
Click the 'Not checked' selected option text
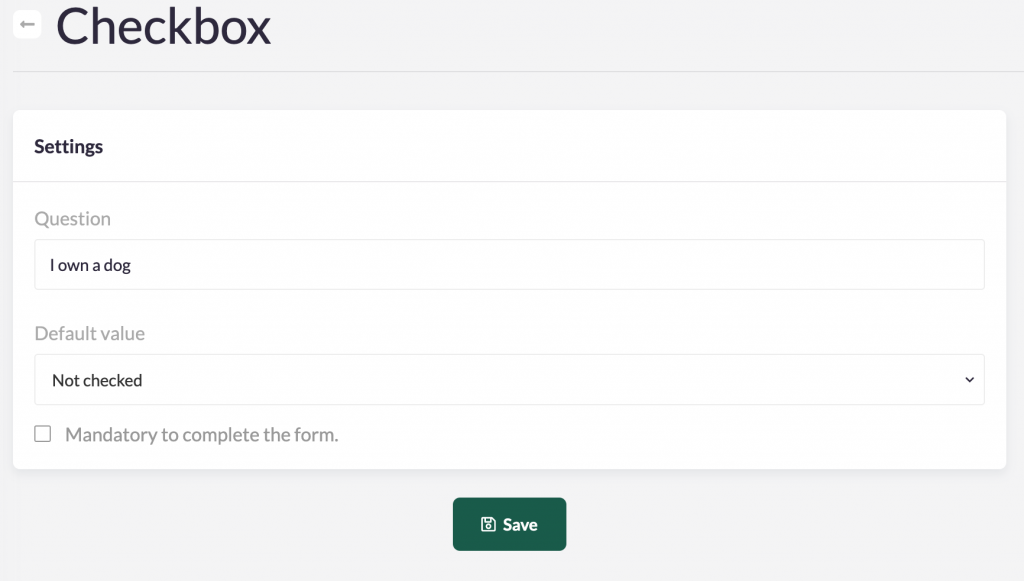tap(97, 380)
